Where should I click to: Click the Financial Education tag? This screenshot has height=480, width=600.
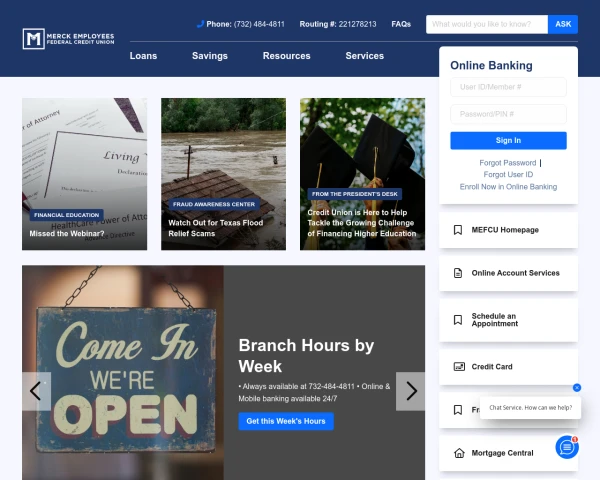pyautogui.click(x=67, y=215)
